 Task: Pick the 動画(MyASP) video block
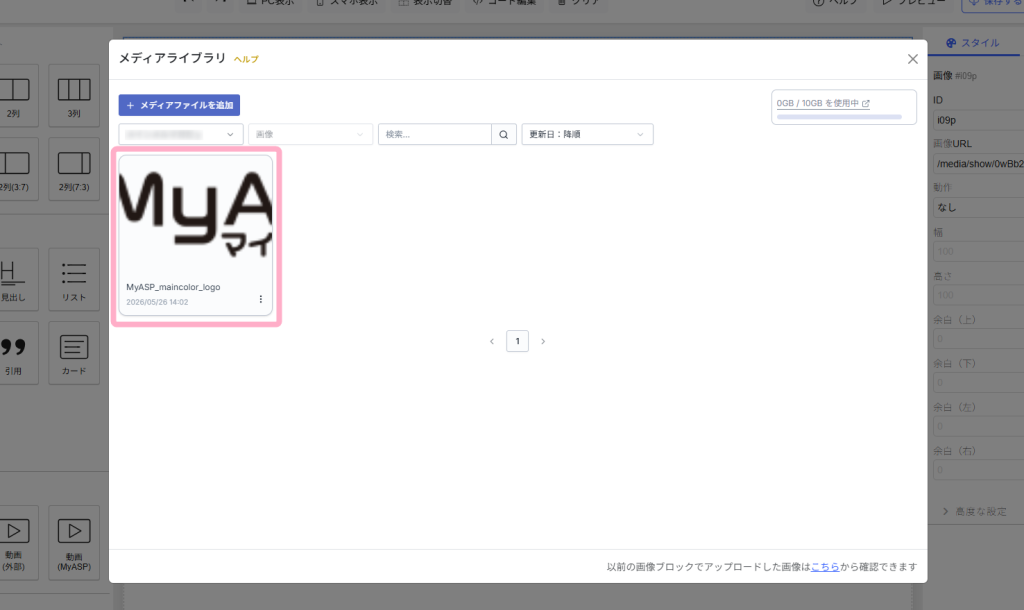point(74,542)
